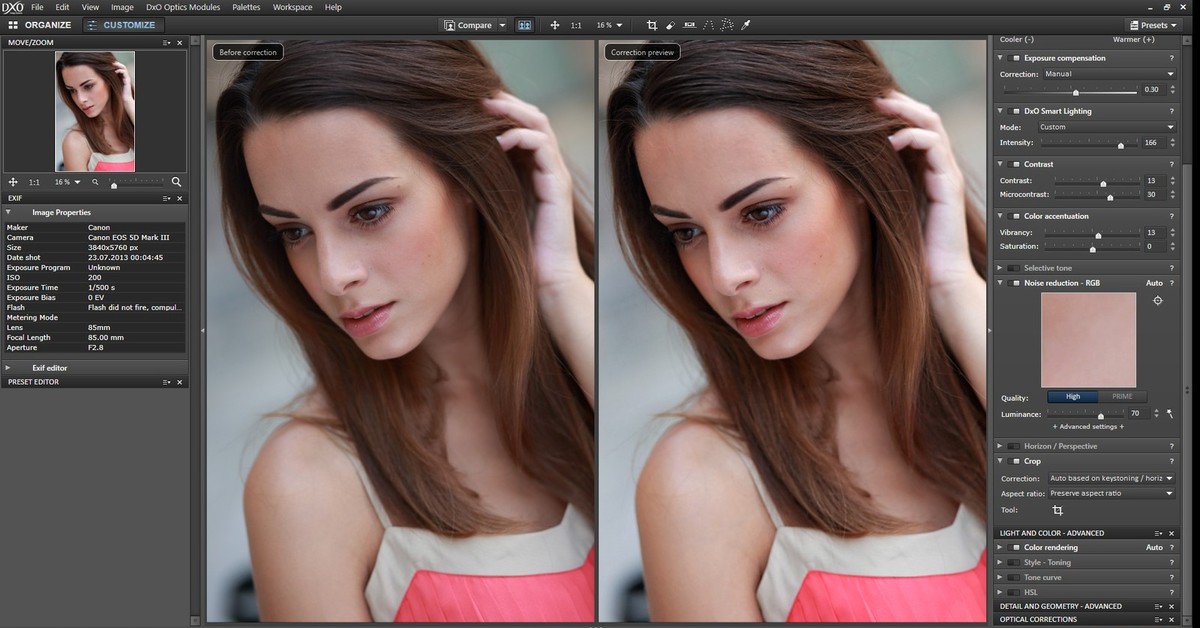The image size is (1200, 628).
Task: Click Auto for Noise reduction
Action: coord(1154,283)
